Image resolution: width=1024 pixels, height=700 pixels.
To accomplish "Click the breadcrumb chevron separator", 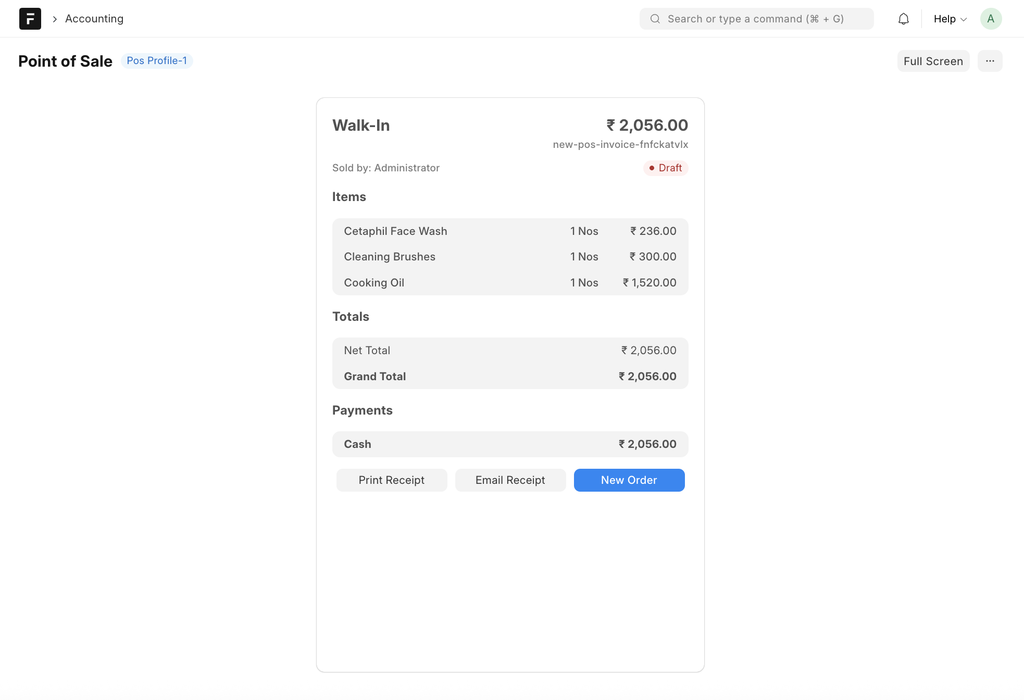I will tap(54, 19).
